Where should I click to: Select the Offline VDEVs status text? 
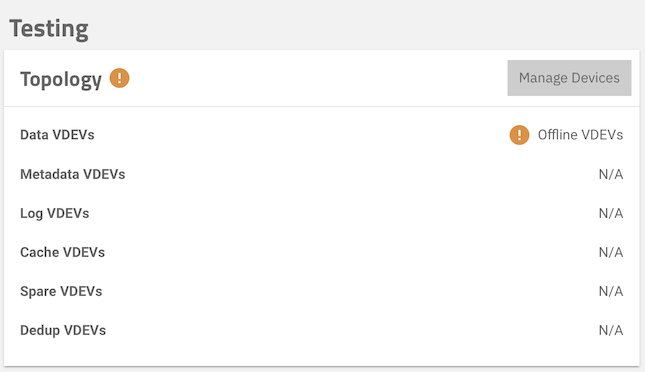(580, 135)
